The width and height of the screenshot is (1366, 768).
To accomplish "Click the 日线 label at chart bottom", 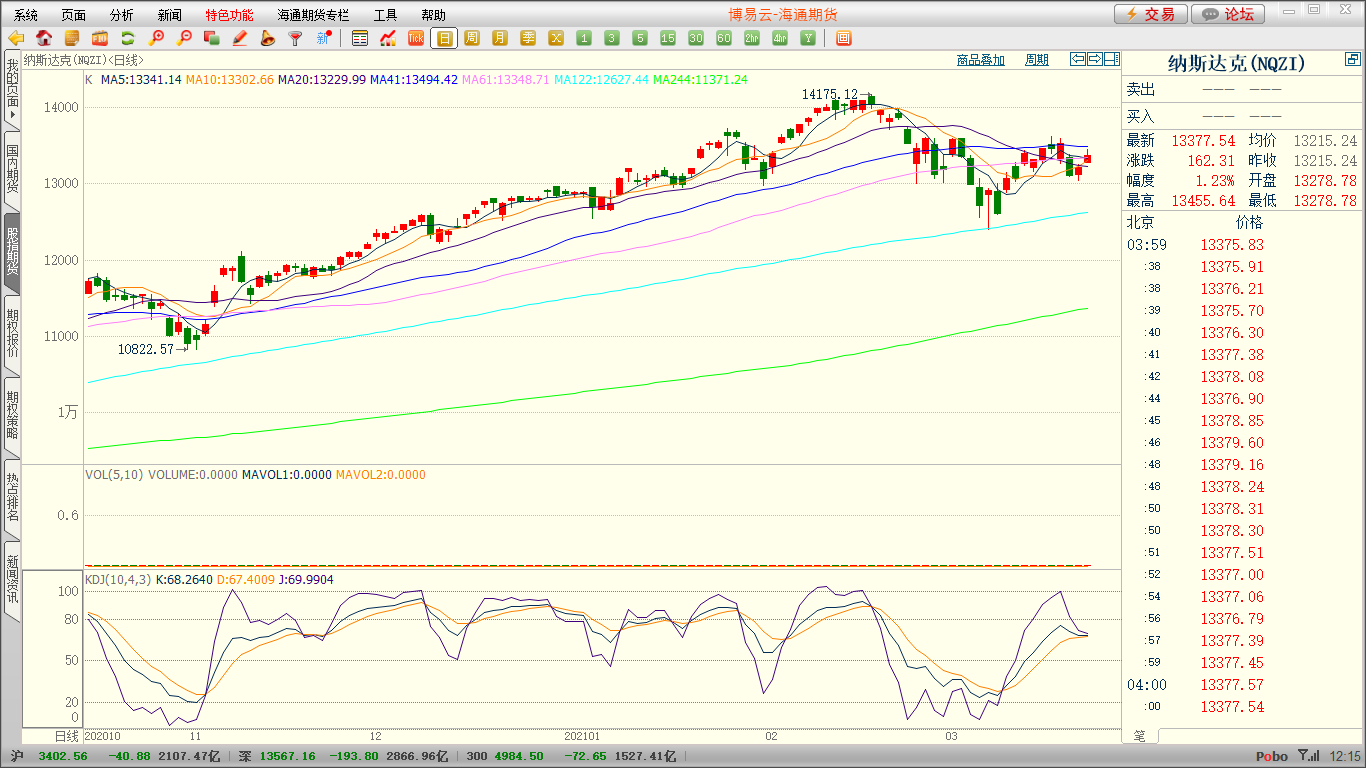I will tap(66, 736).
